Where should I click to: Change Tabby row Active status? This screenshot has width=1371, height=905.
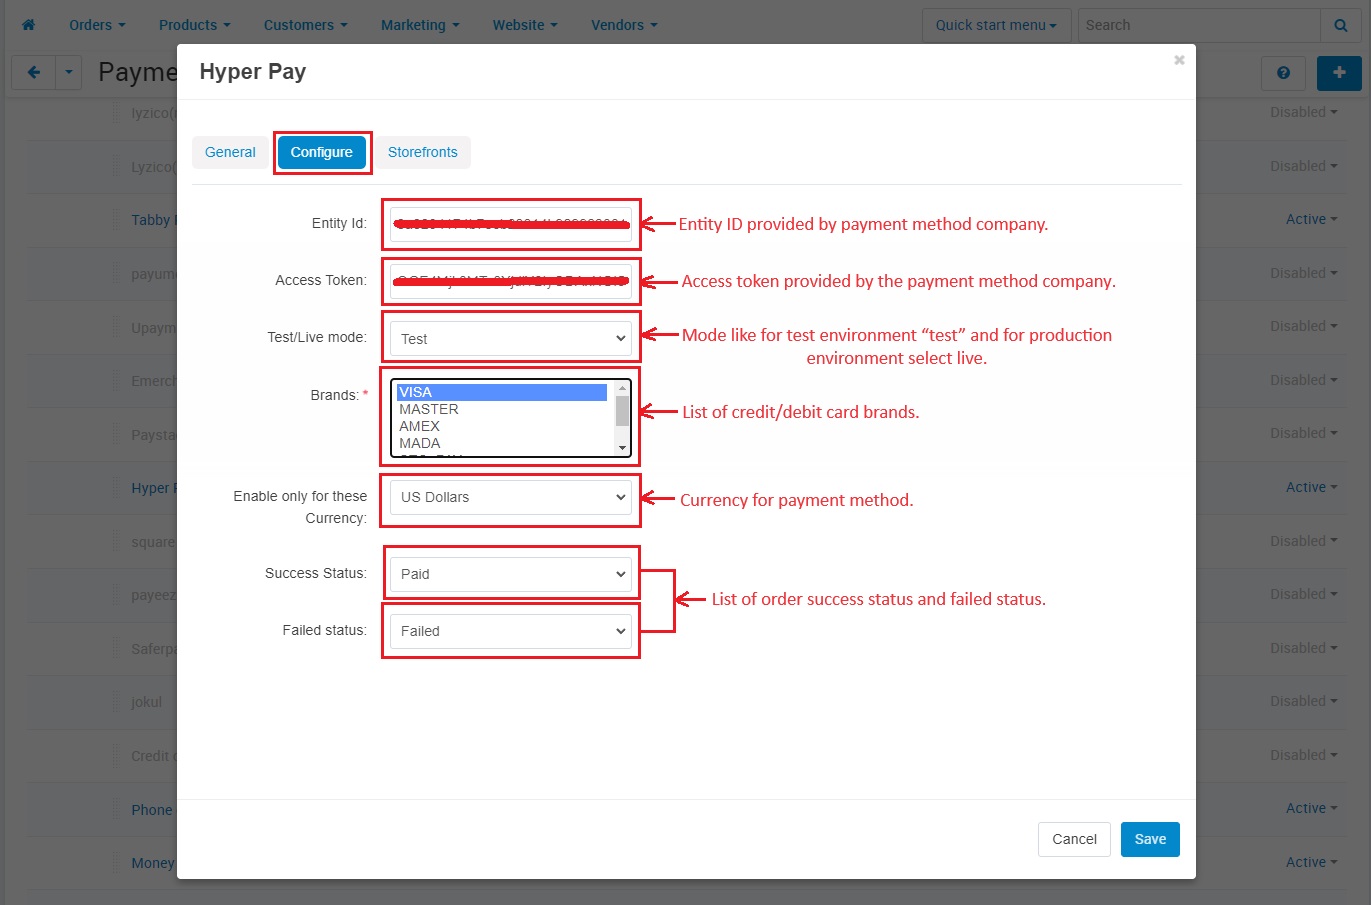[1311, 219]
